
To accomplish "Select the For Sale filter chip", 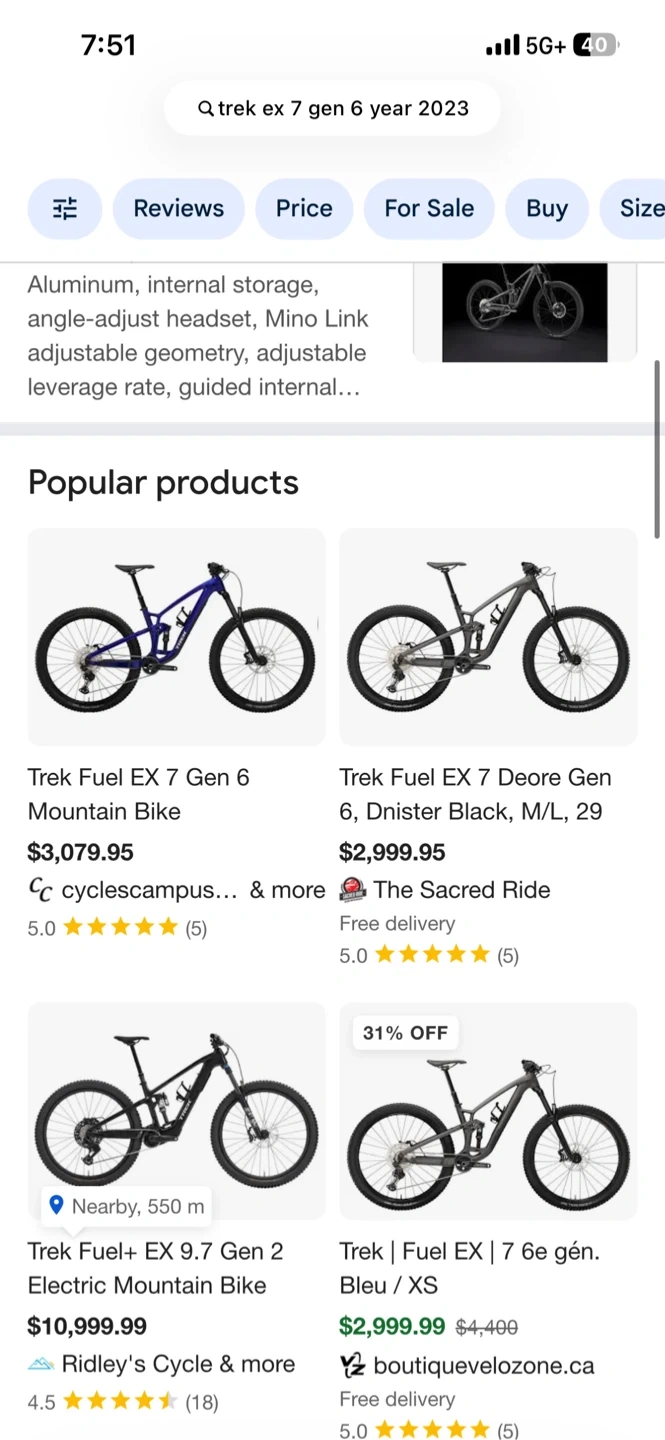I will (x=429, y=208).
